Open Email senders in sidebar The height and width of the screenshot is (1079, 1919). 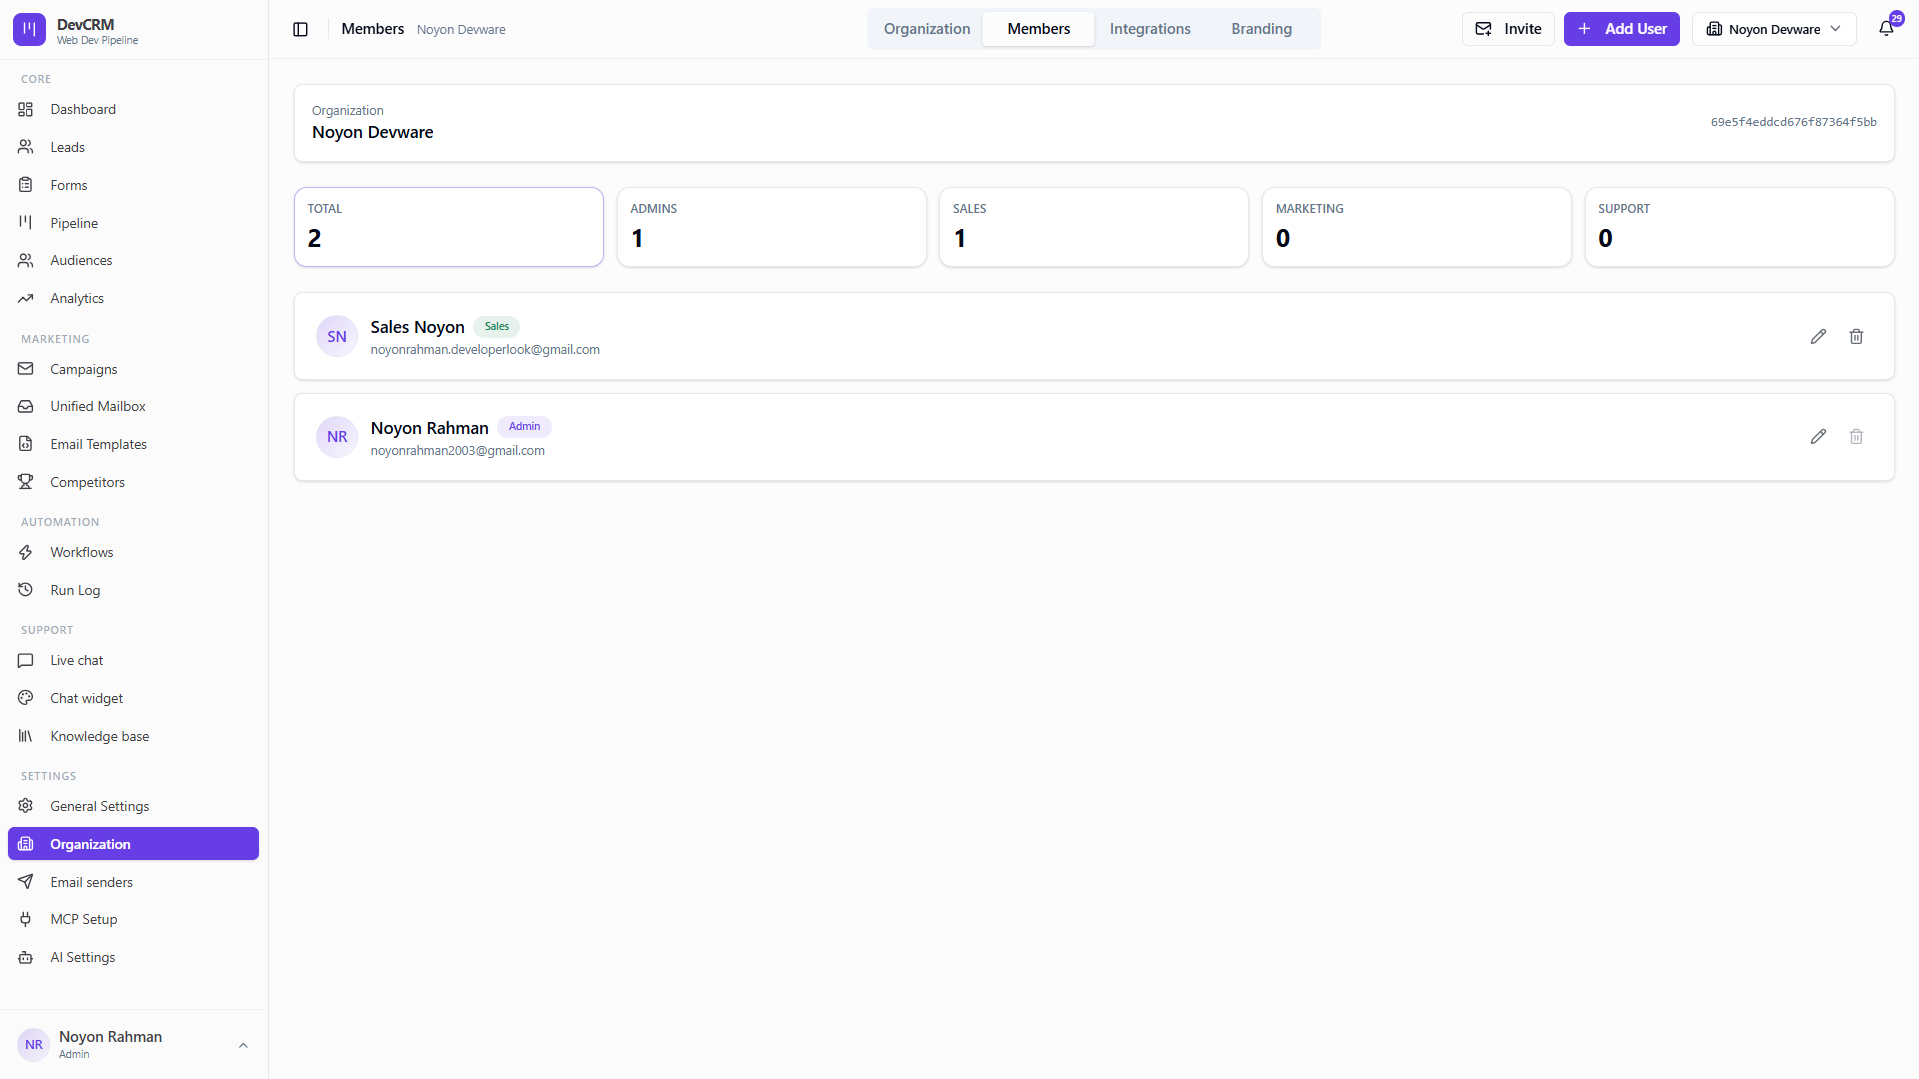tap(133, 882)
